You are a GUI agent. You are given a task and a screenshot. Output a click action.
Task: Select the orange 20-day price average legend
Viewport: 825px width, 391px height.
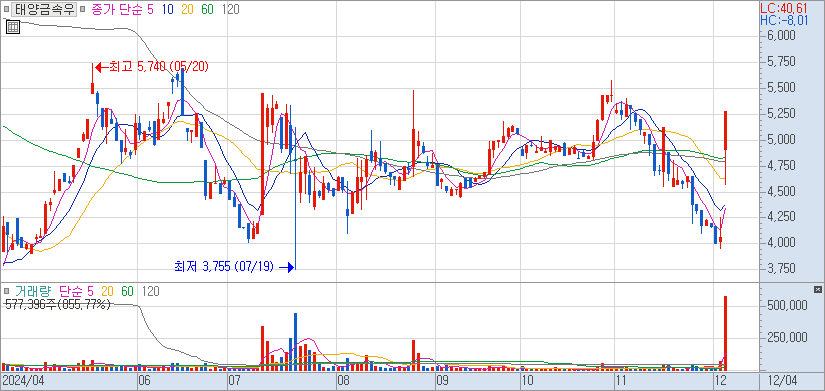(x=188, y=9)
